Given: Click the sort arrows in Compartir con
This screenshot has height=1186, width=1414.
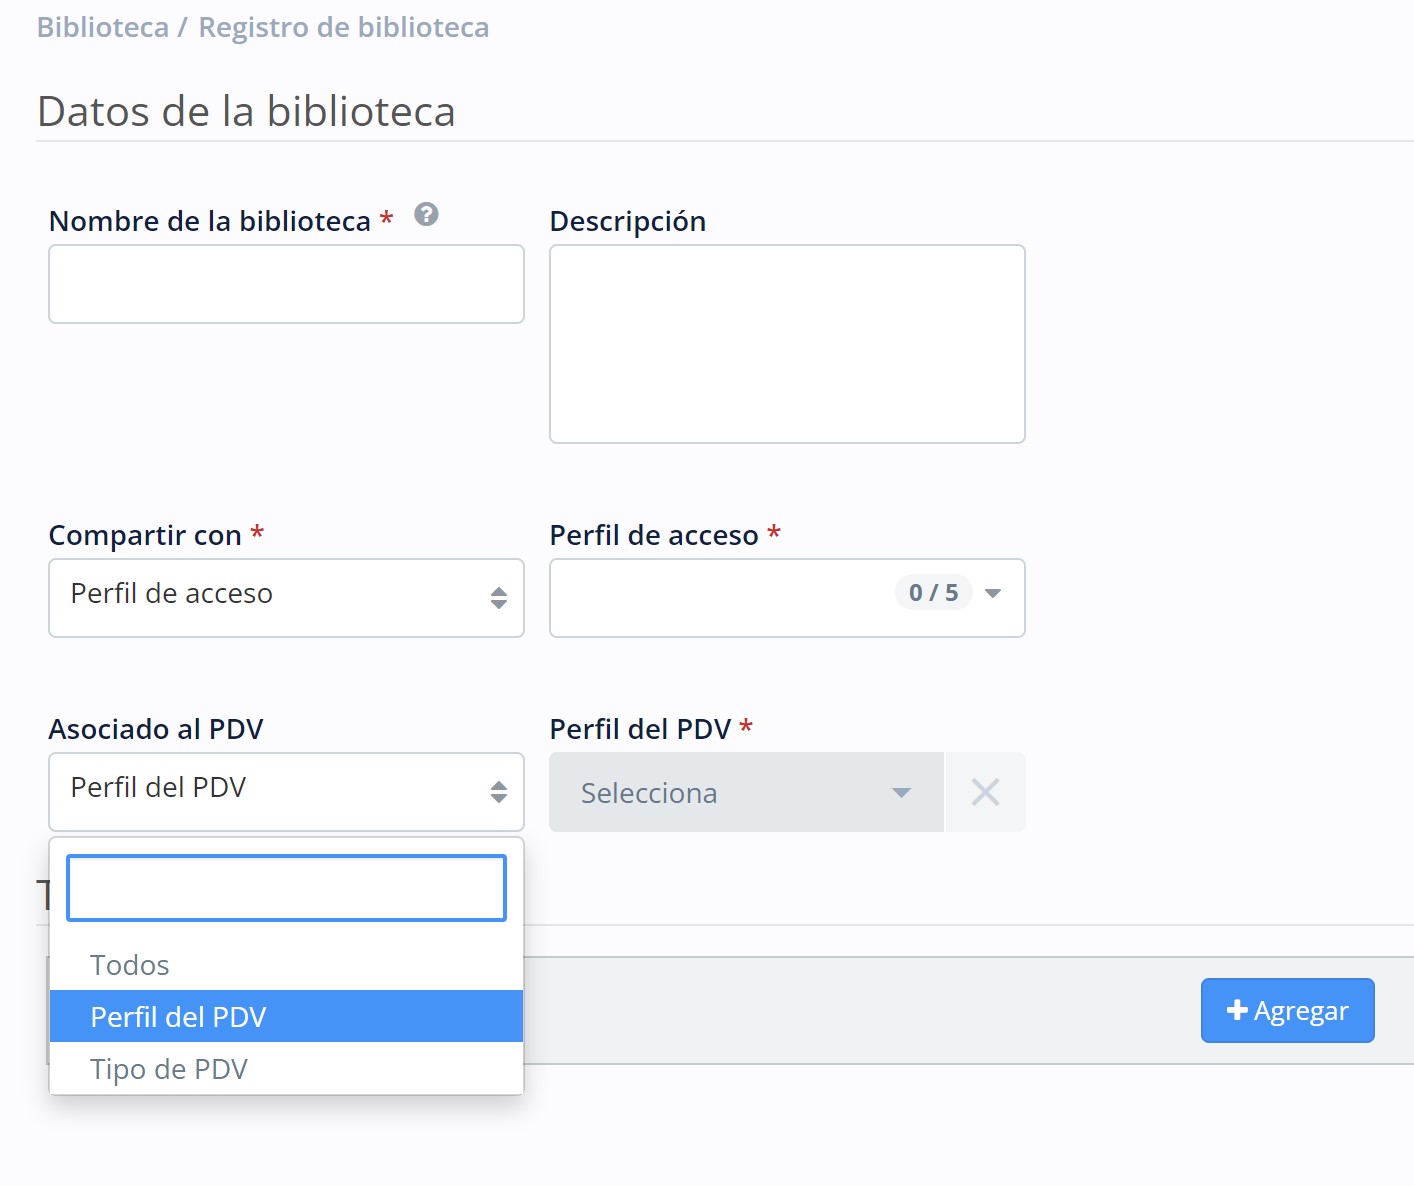Looking at the screenshot, I should (498, 598).
